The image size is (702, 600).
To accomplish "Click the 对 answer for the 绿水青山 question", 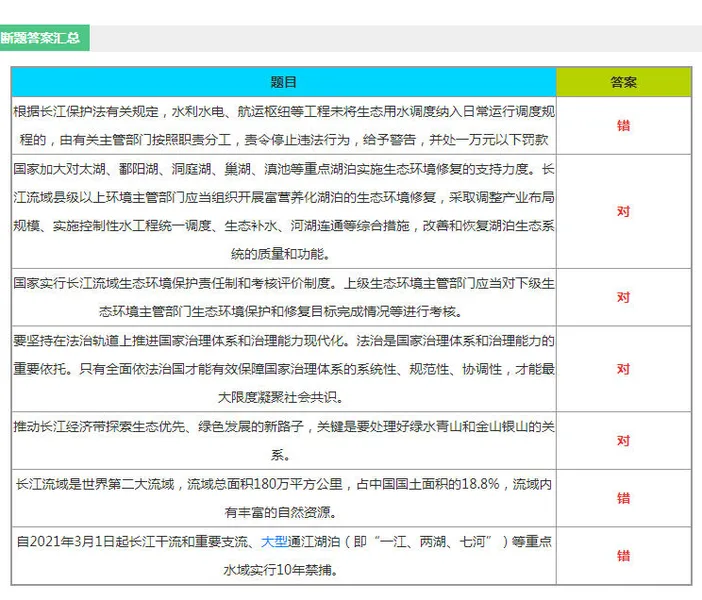I will (x=623, y=441).
